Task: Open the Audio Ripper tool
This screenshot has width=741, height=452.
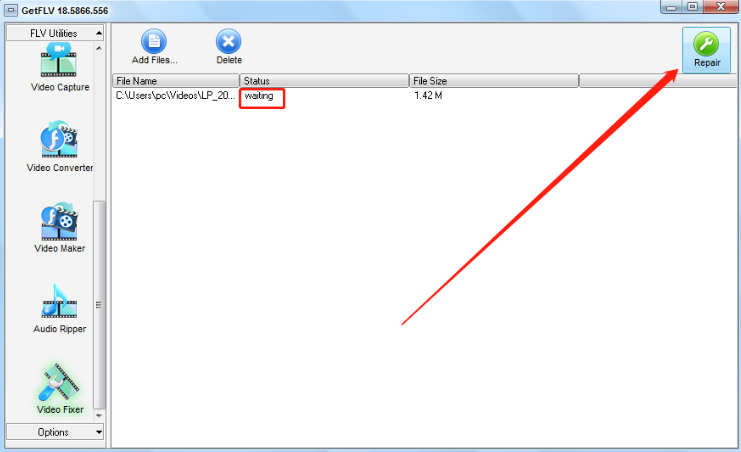Action: coord(59,309)
